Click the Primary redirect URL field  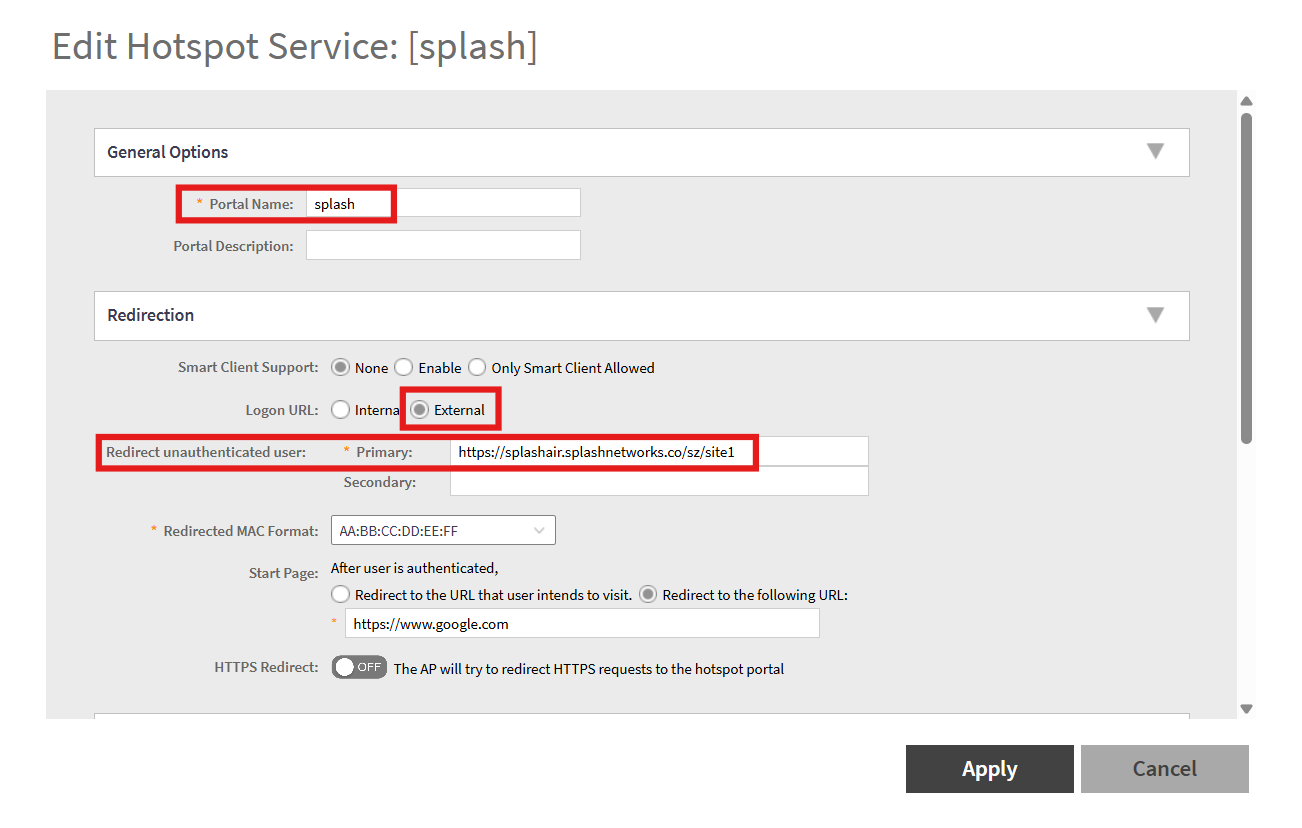[659, 452]
